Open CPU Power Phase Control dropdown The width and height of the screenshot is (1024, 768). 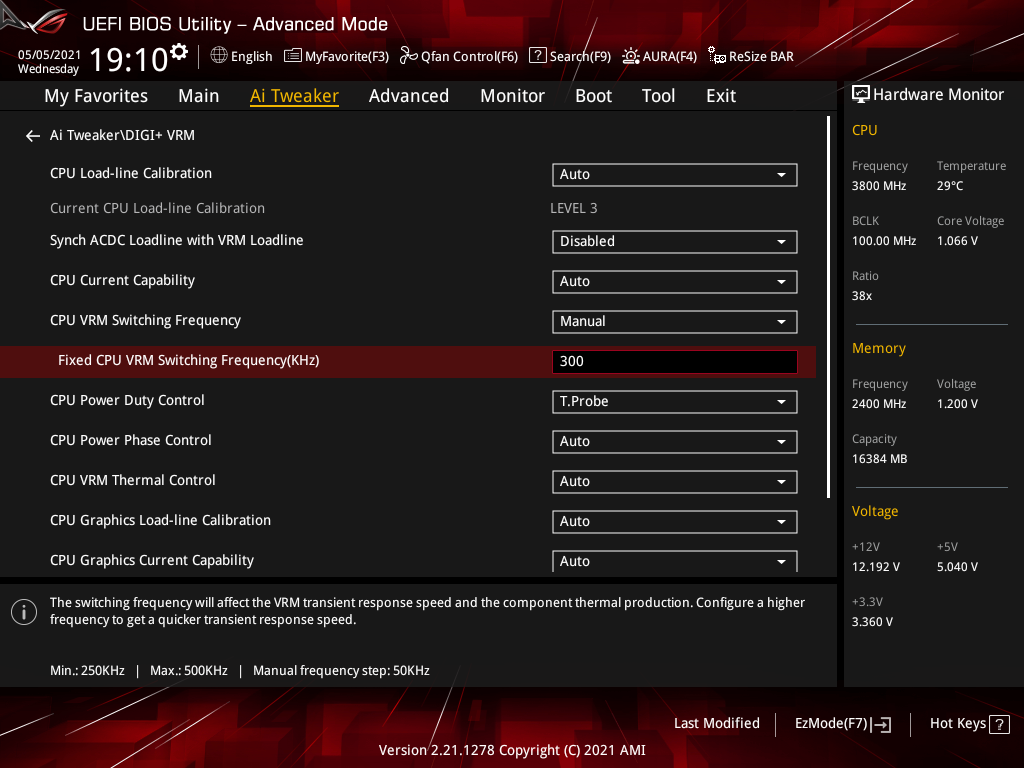pyautogui.click(x=675, y=441)
